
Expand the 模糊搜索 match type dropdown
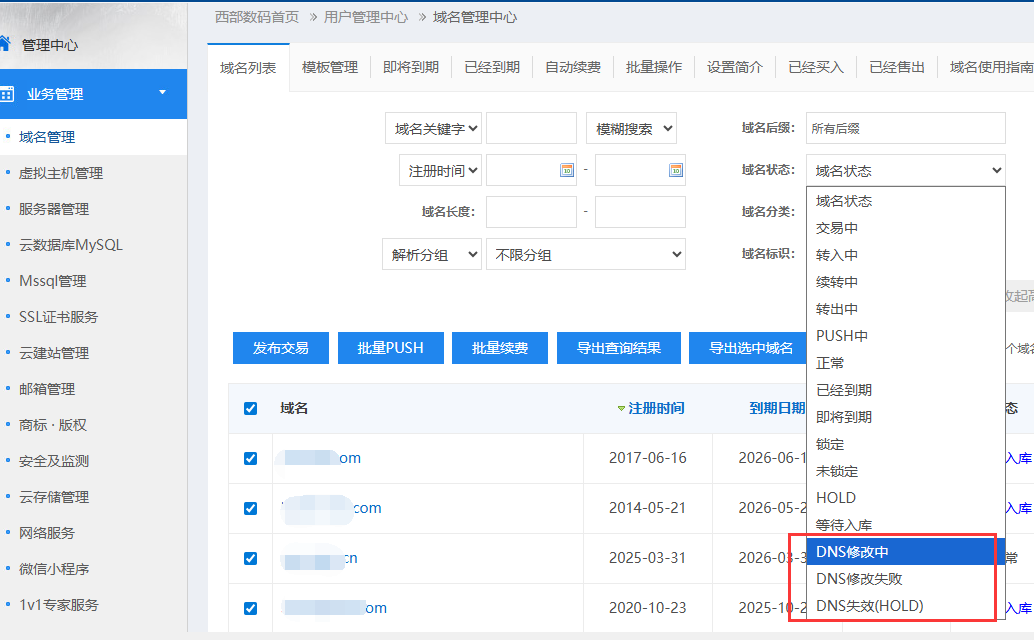pos(631,128)
